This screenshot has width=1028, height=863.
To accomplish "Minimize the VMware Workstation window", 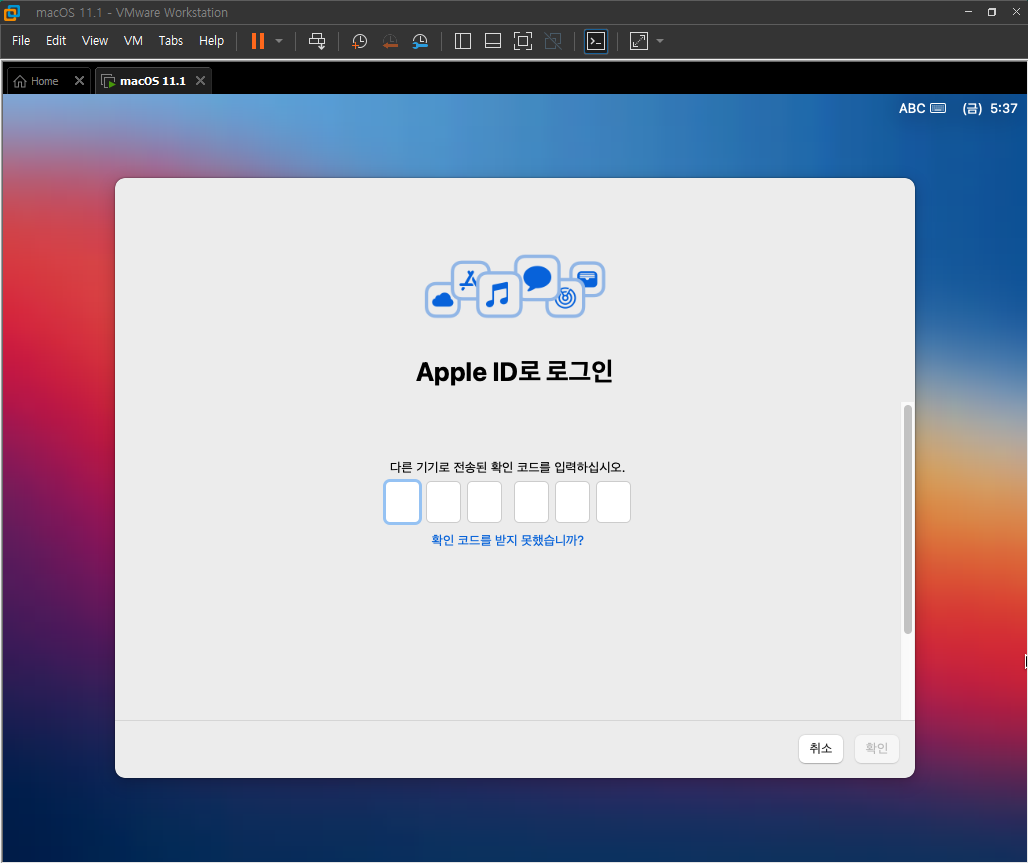I will coord(968,12).
